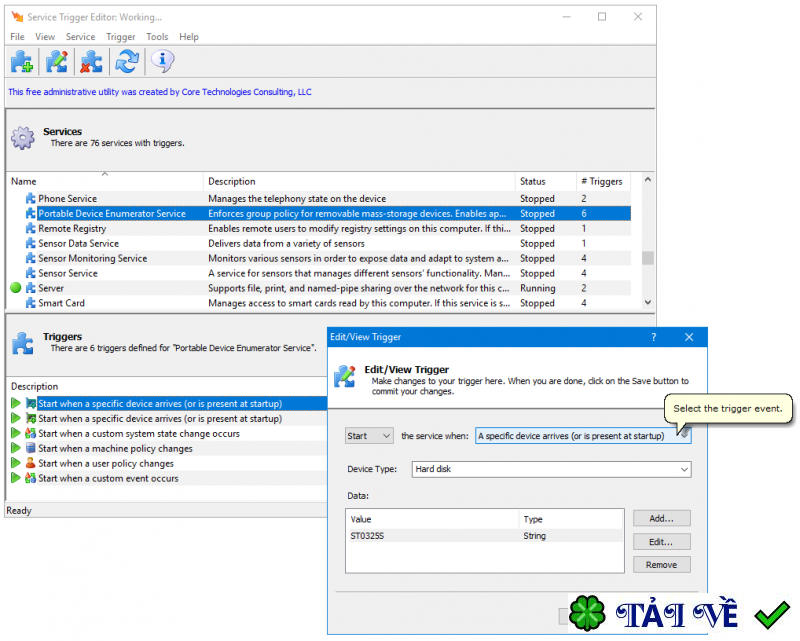
Task: Expand the Device Type Hard disk dropdown
Action: tap(550, 469)
